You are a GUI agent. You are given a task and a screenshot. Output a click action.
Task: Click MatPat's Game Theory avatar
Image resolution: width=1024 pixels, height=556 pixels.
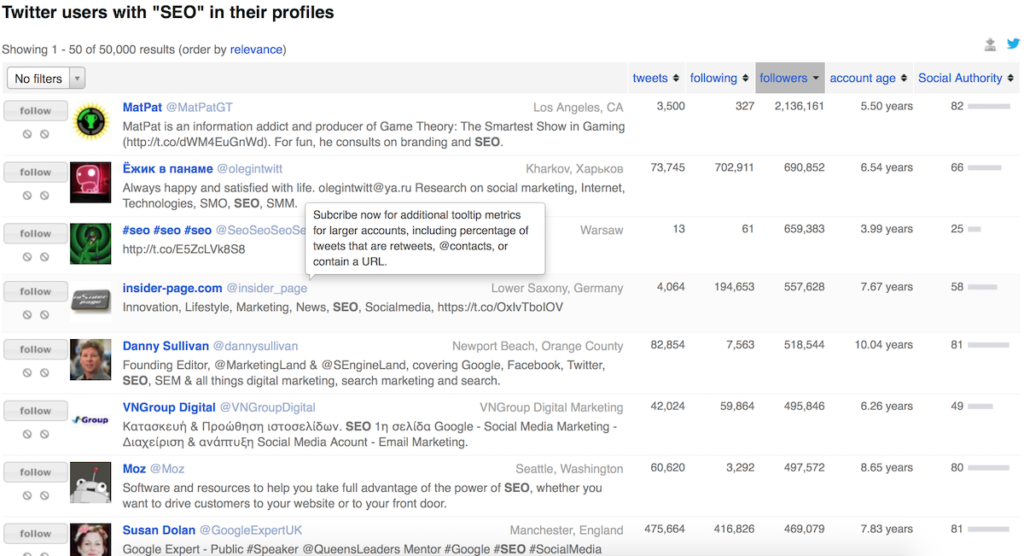(91, 122)
